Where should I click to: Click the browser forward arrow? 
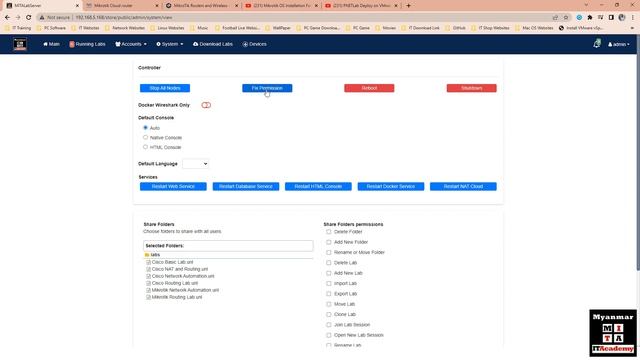tap(18, 18)
